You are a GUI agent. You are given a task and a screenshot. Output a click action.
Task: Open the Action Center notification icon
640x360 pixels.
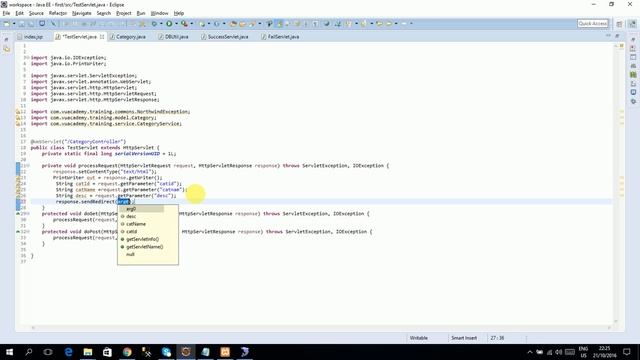pyautogui.click(x=627, y=352)
